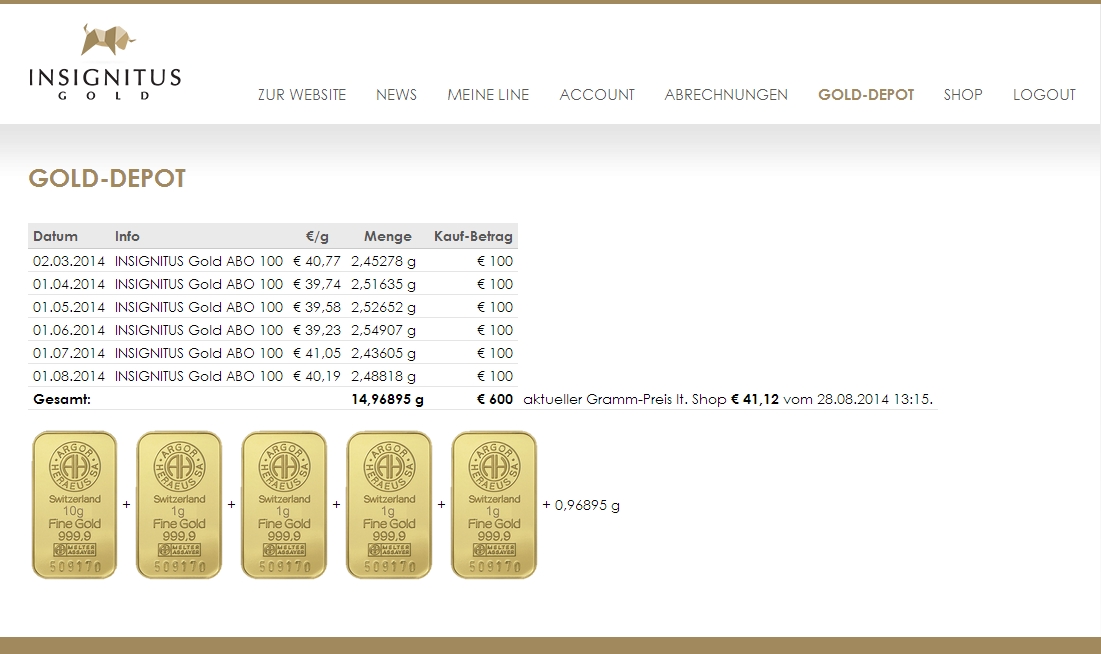Click the remainder text + 0,96895 g

click(x=581, y=505)
